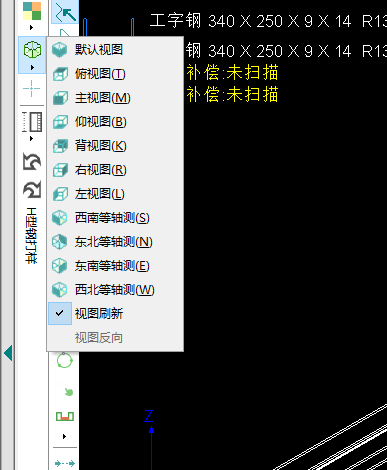Click the 东北等轴测(N) cube icon

coord(60,242)
